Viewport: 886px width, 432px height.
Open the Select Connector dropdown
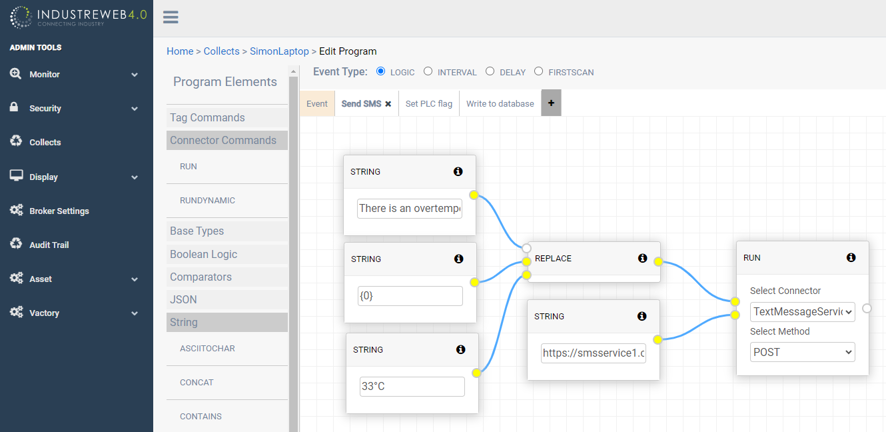[x=802, y=312]
